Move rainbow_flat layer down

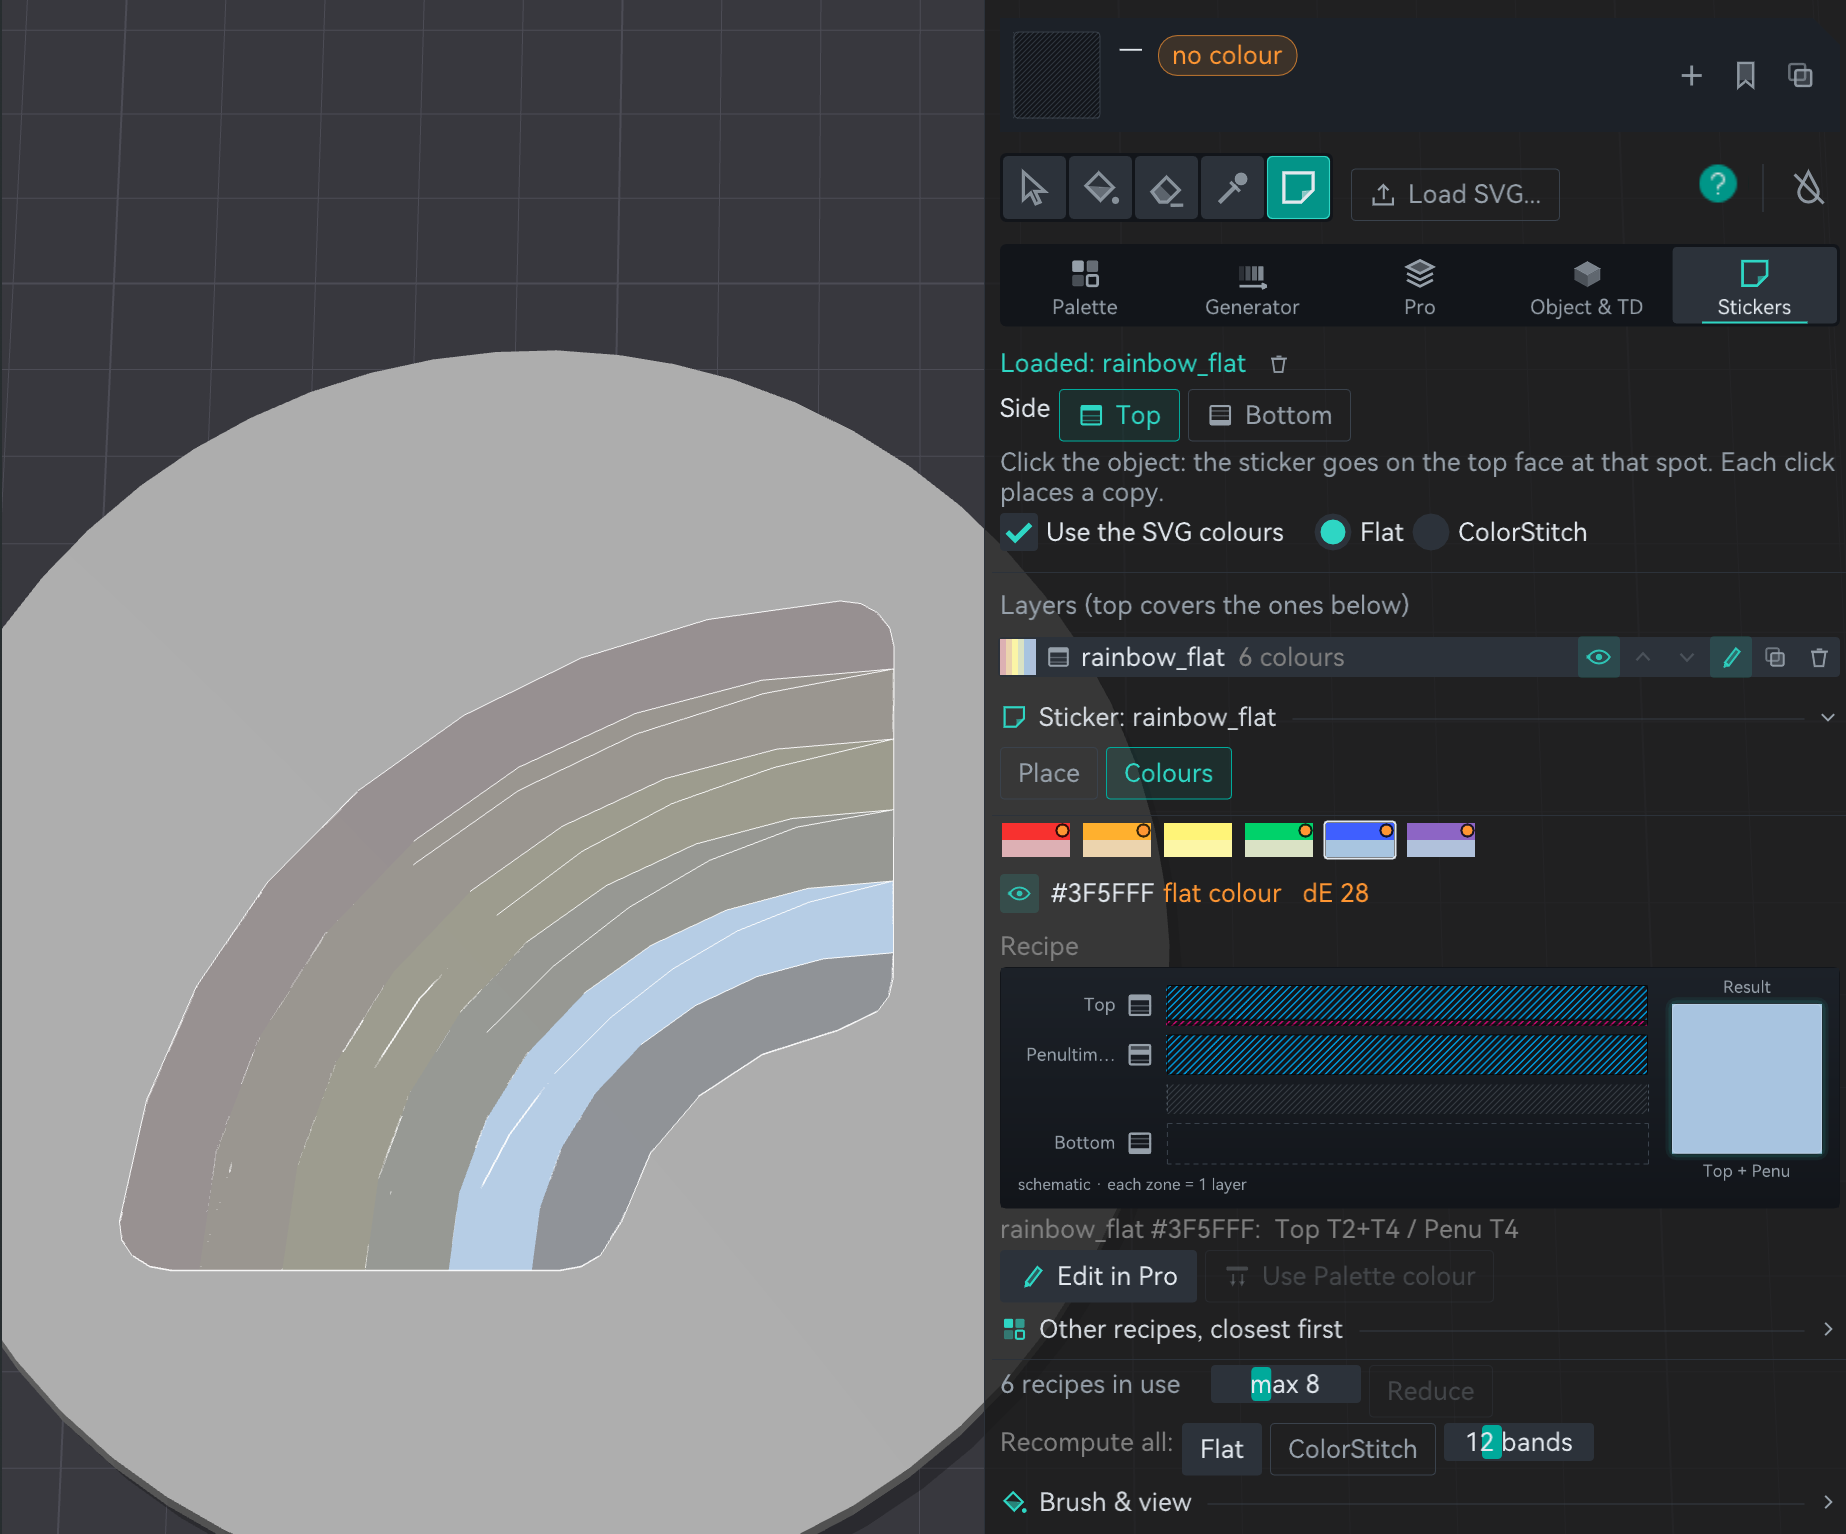pyautogui.click(x=1687, y=657)
